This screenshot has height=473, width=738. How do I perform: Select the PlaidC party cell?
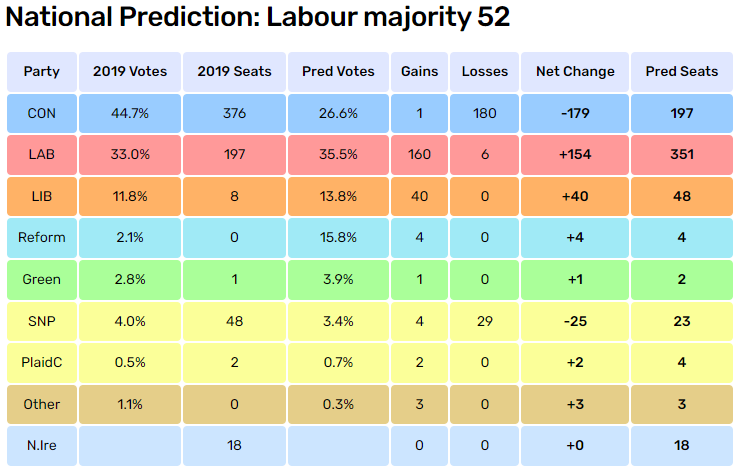41,363
